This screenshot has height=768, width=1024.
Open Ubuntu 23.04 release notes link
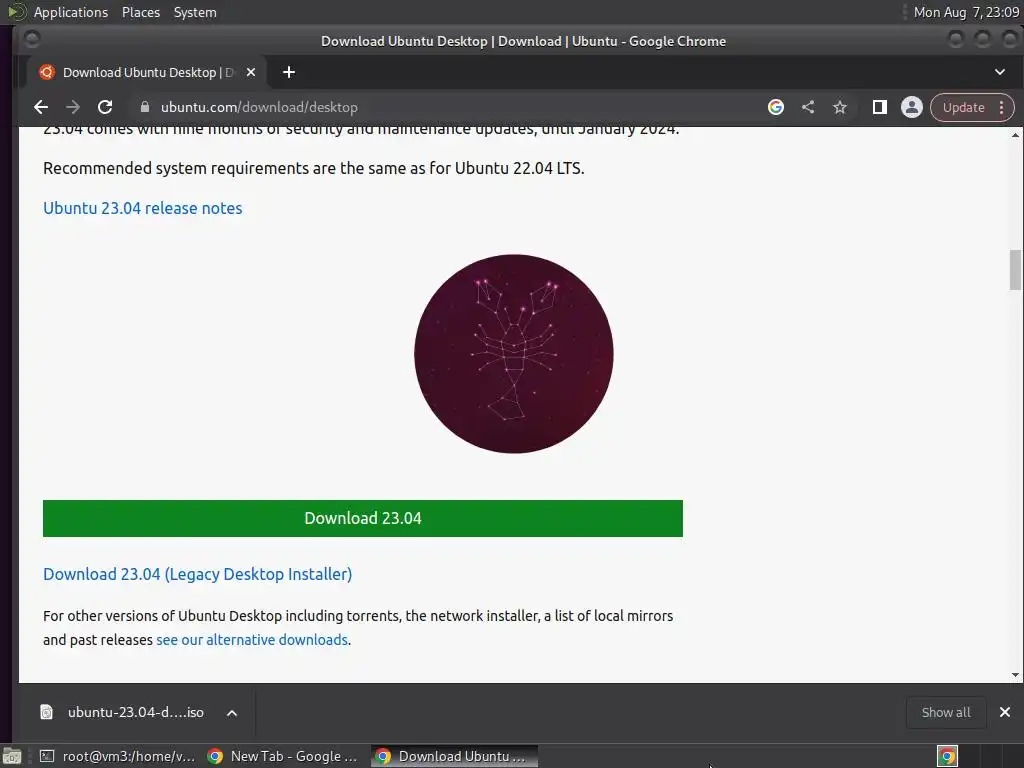point(142,208)
